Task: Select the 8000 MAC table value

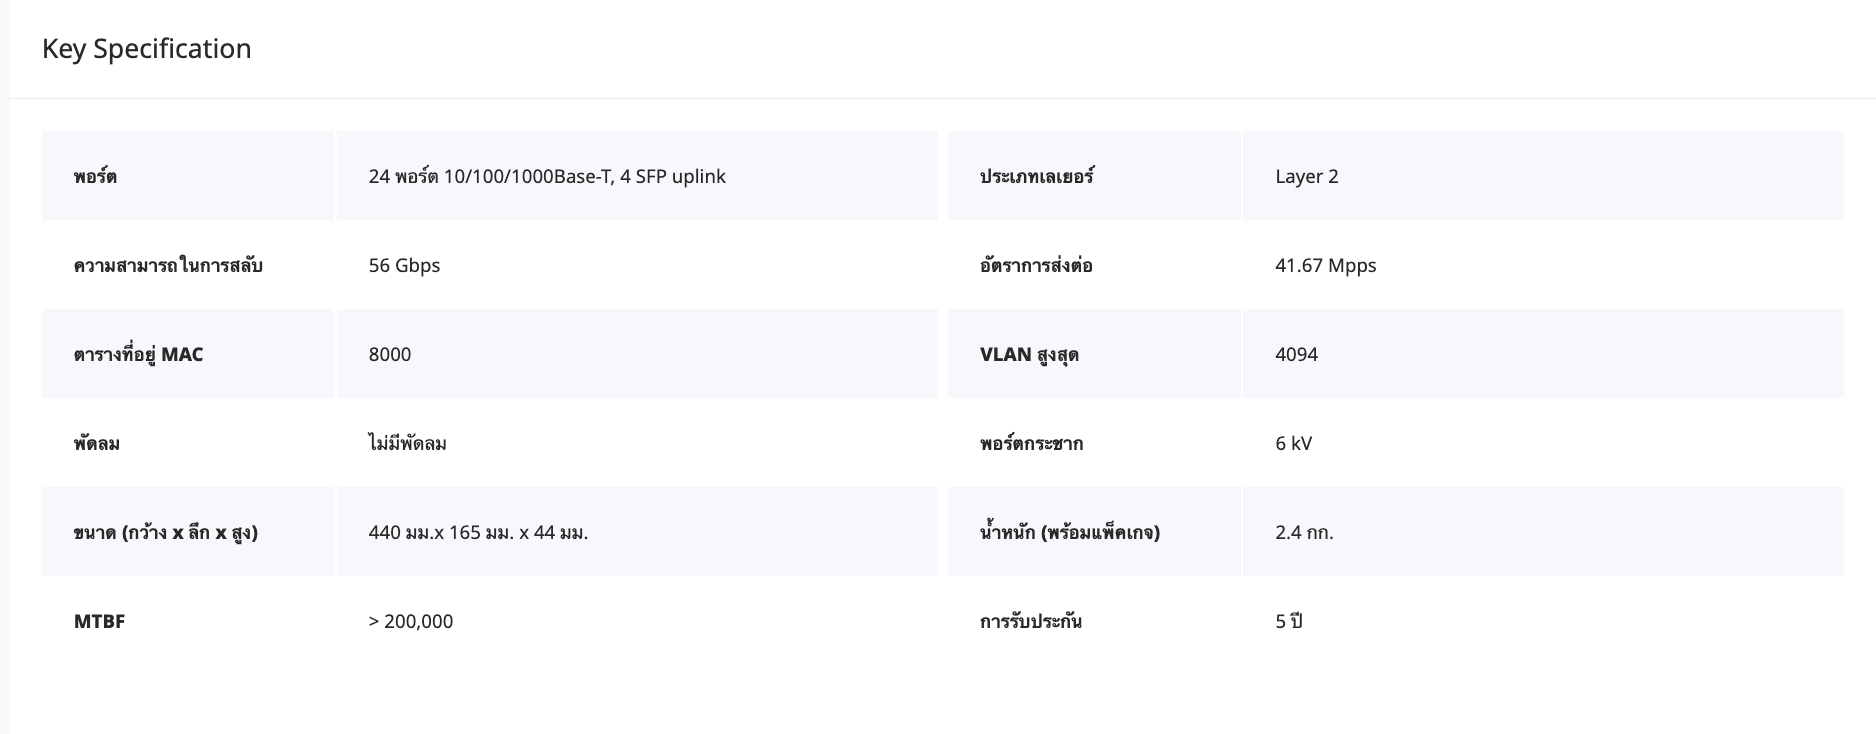Action: (x=389, y=354)
